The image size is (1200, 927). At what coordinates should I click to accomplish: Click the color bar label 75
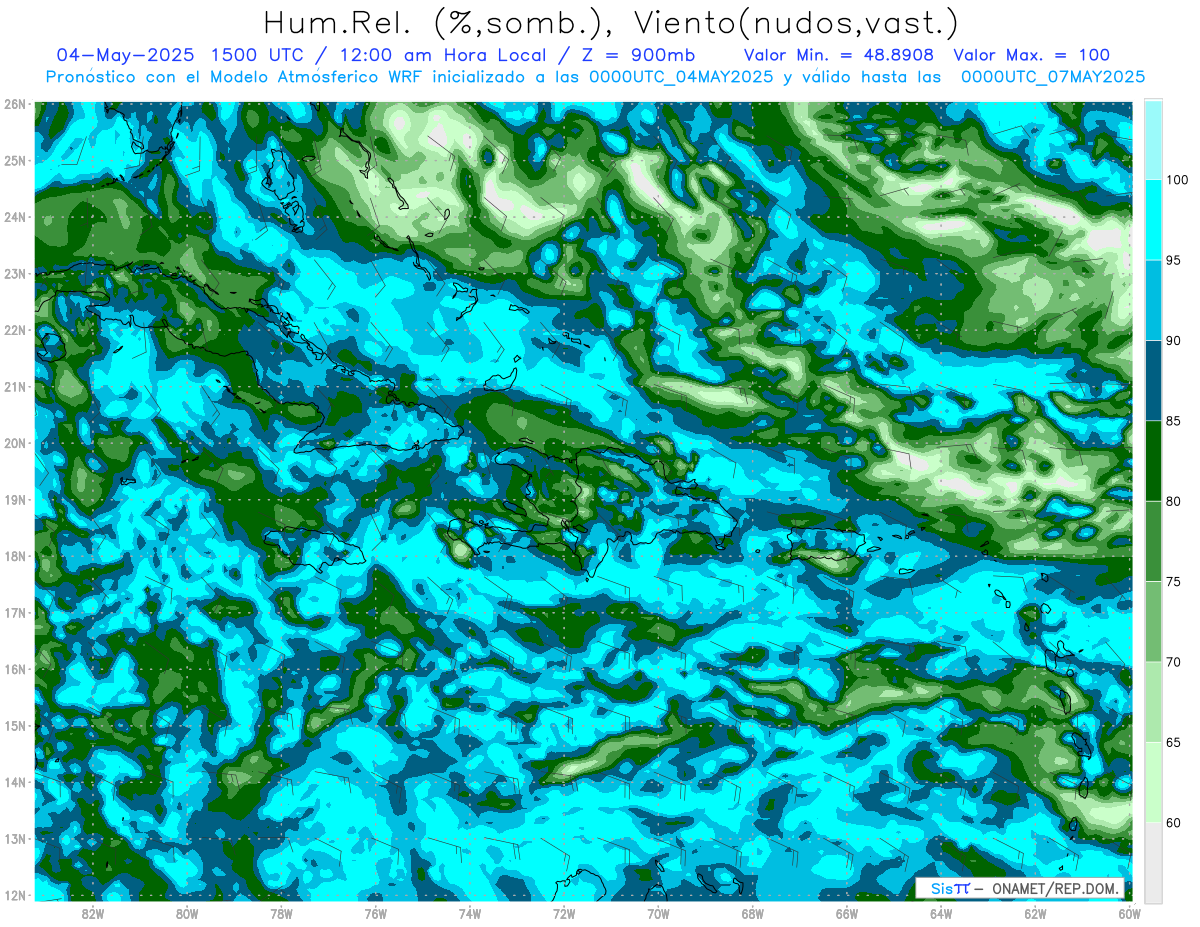click(1174, 582)
